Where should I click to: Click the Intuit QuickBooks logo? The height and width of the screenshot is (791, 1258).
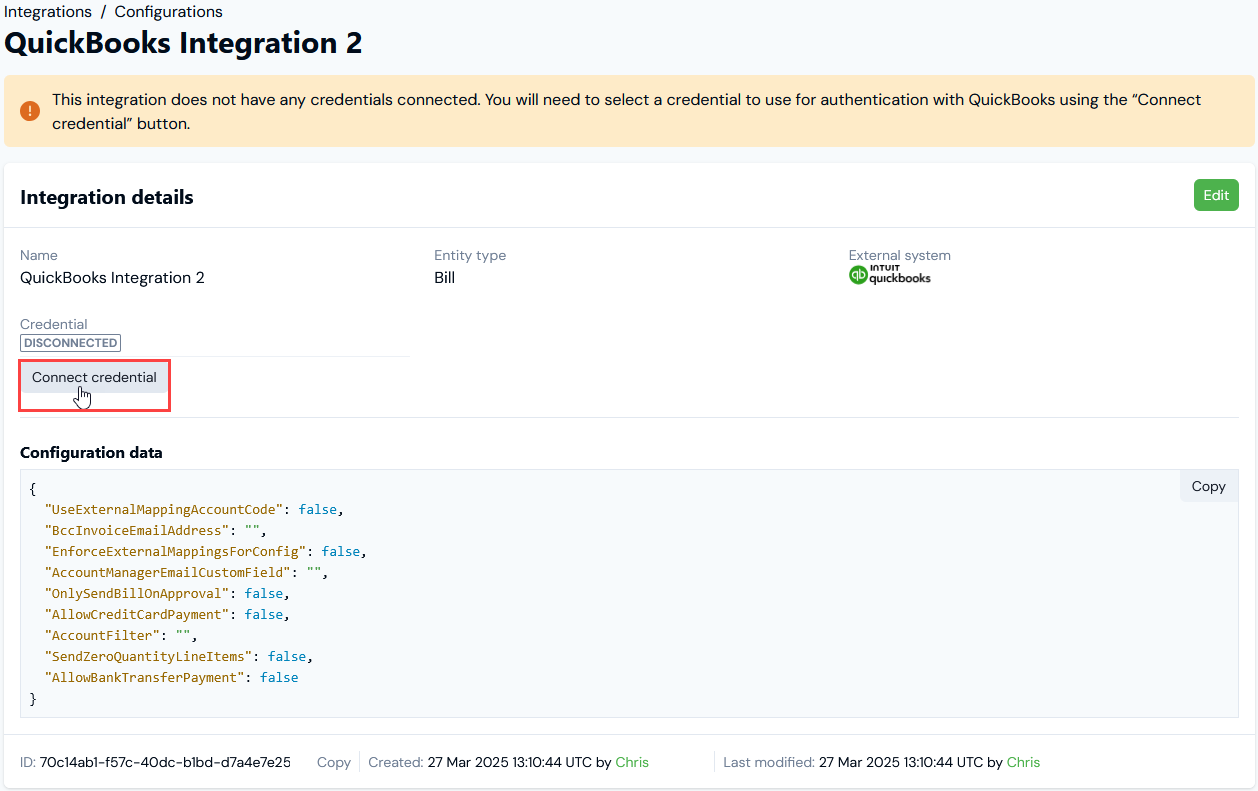click(890, 276)
